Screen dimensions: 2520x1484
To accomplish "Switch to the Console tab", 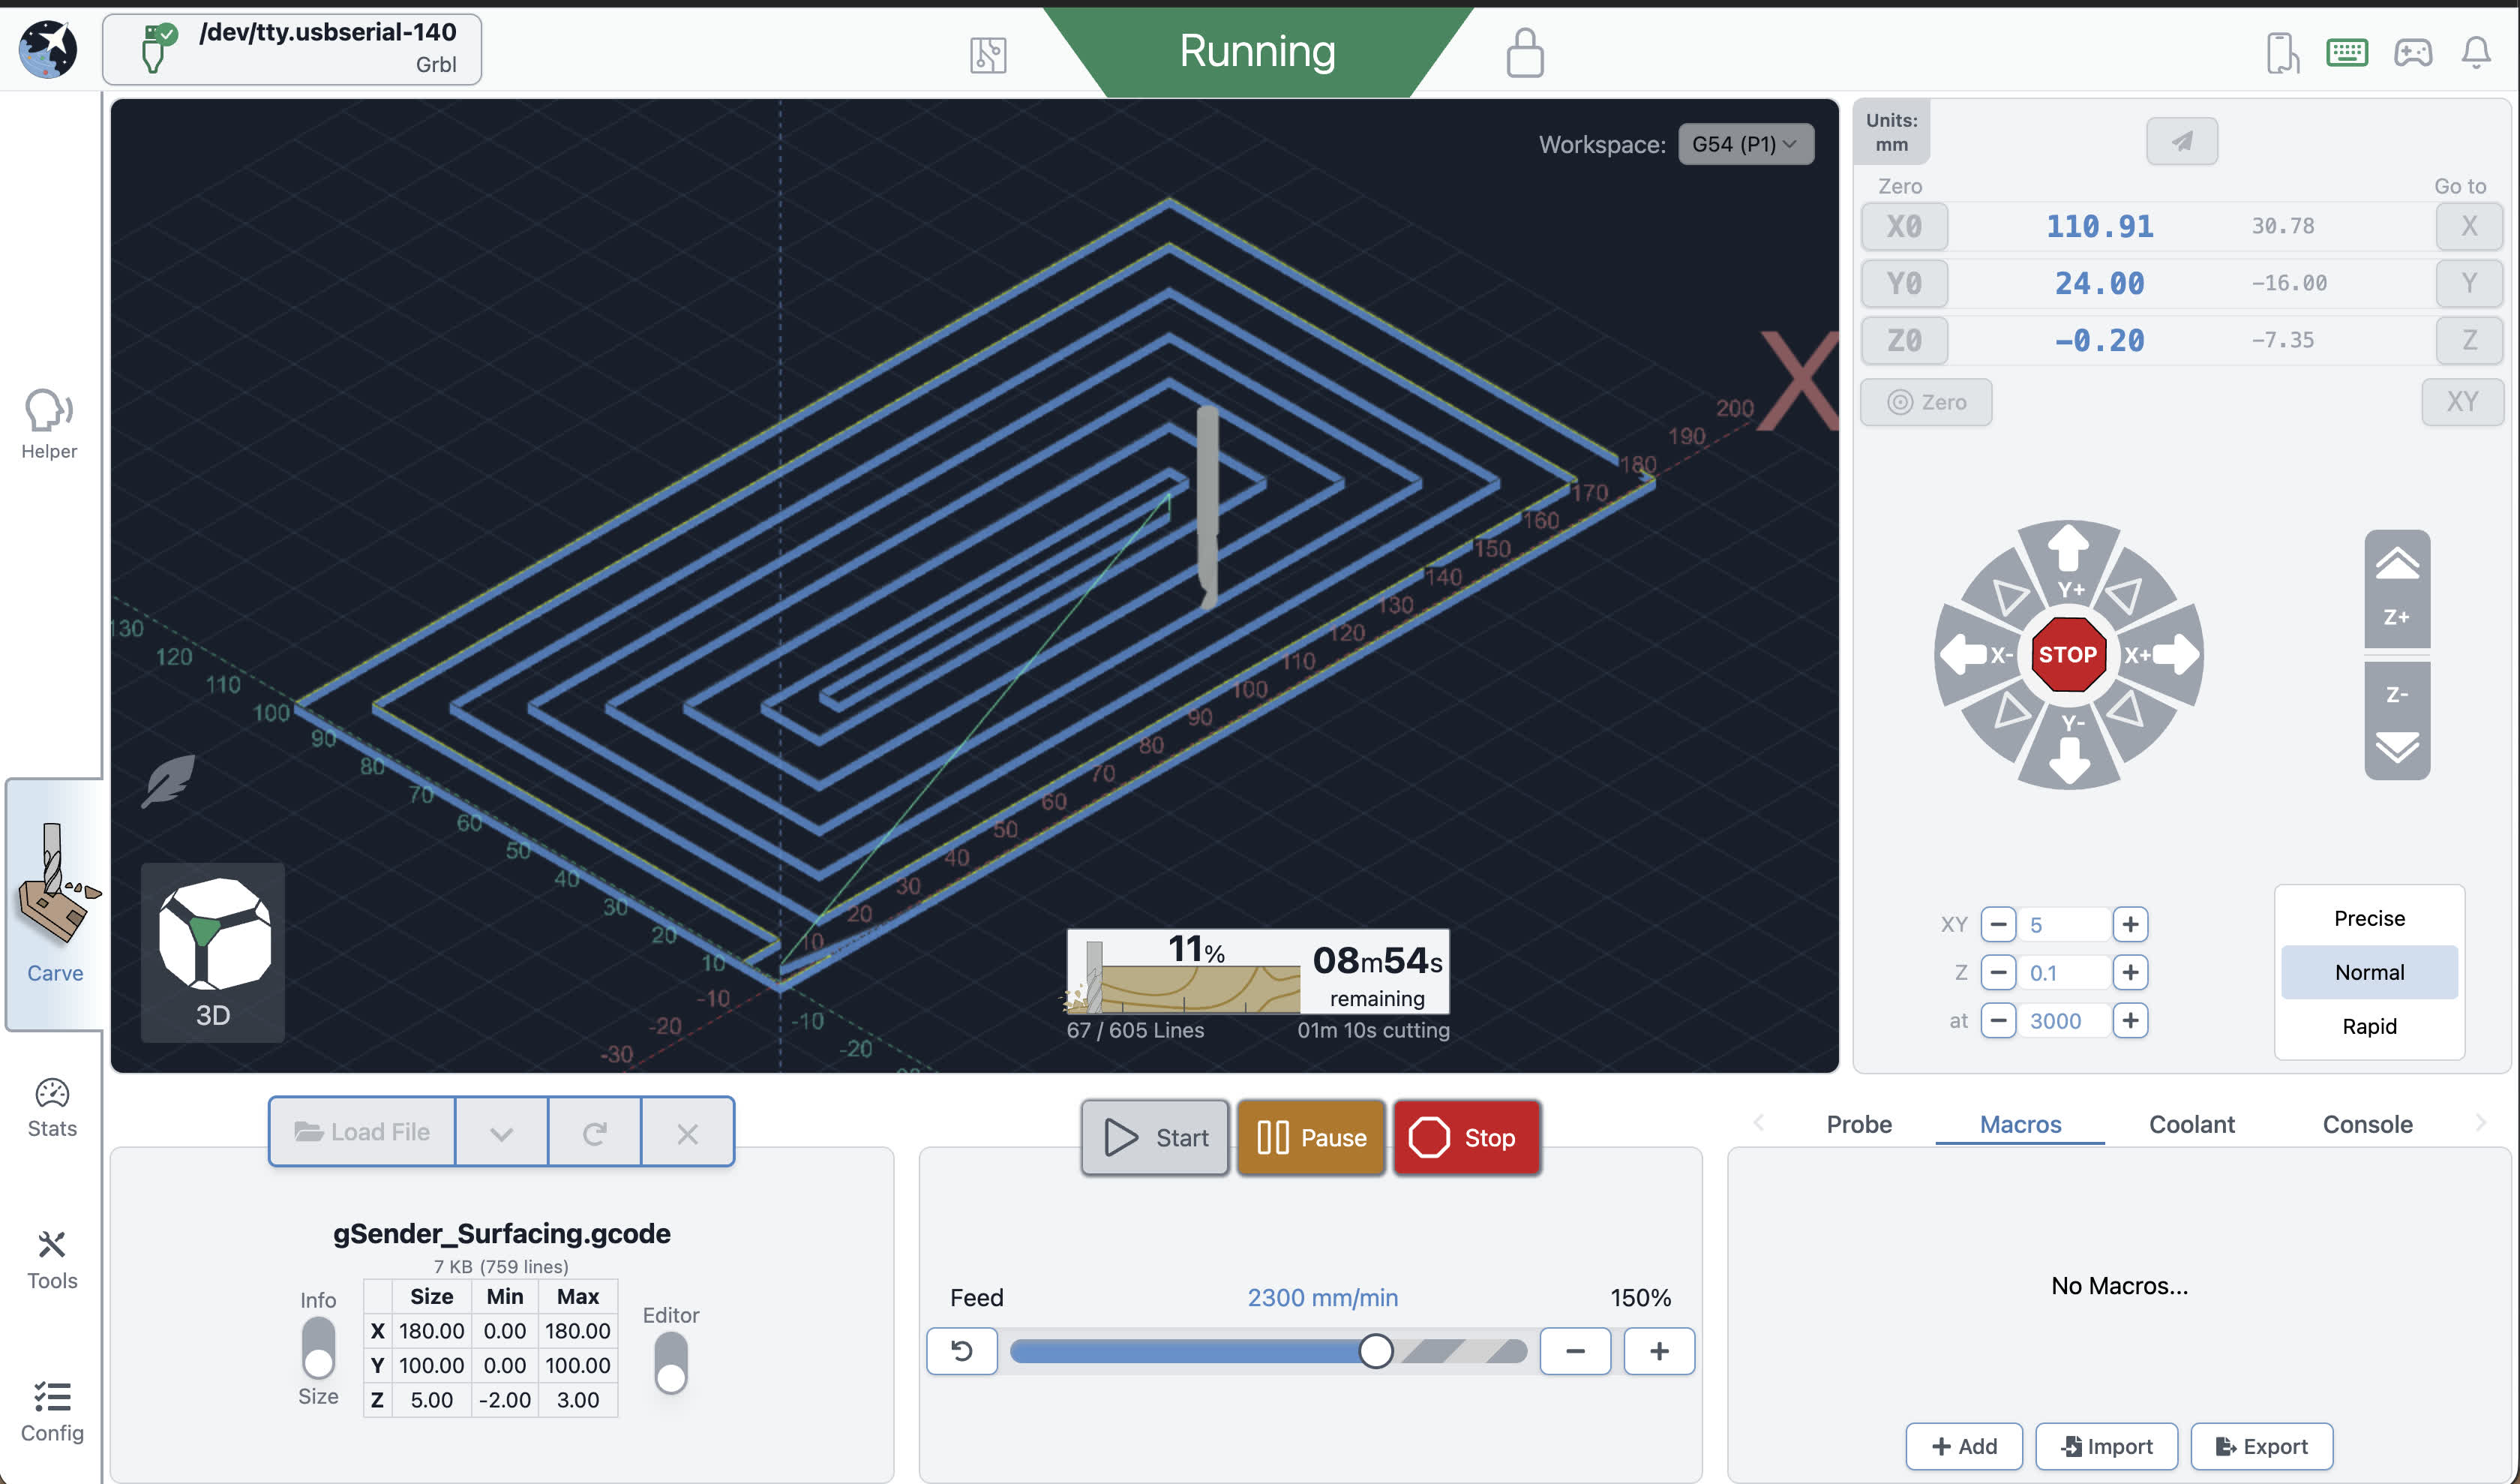I will [x=2366, y=1124].
